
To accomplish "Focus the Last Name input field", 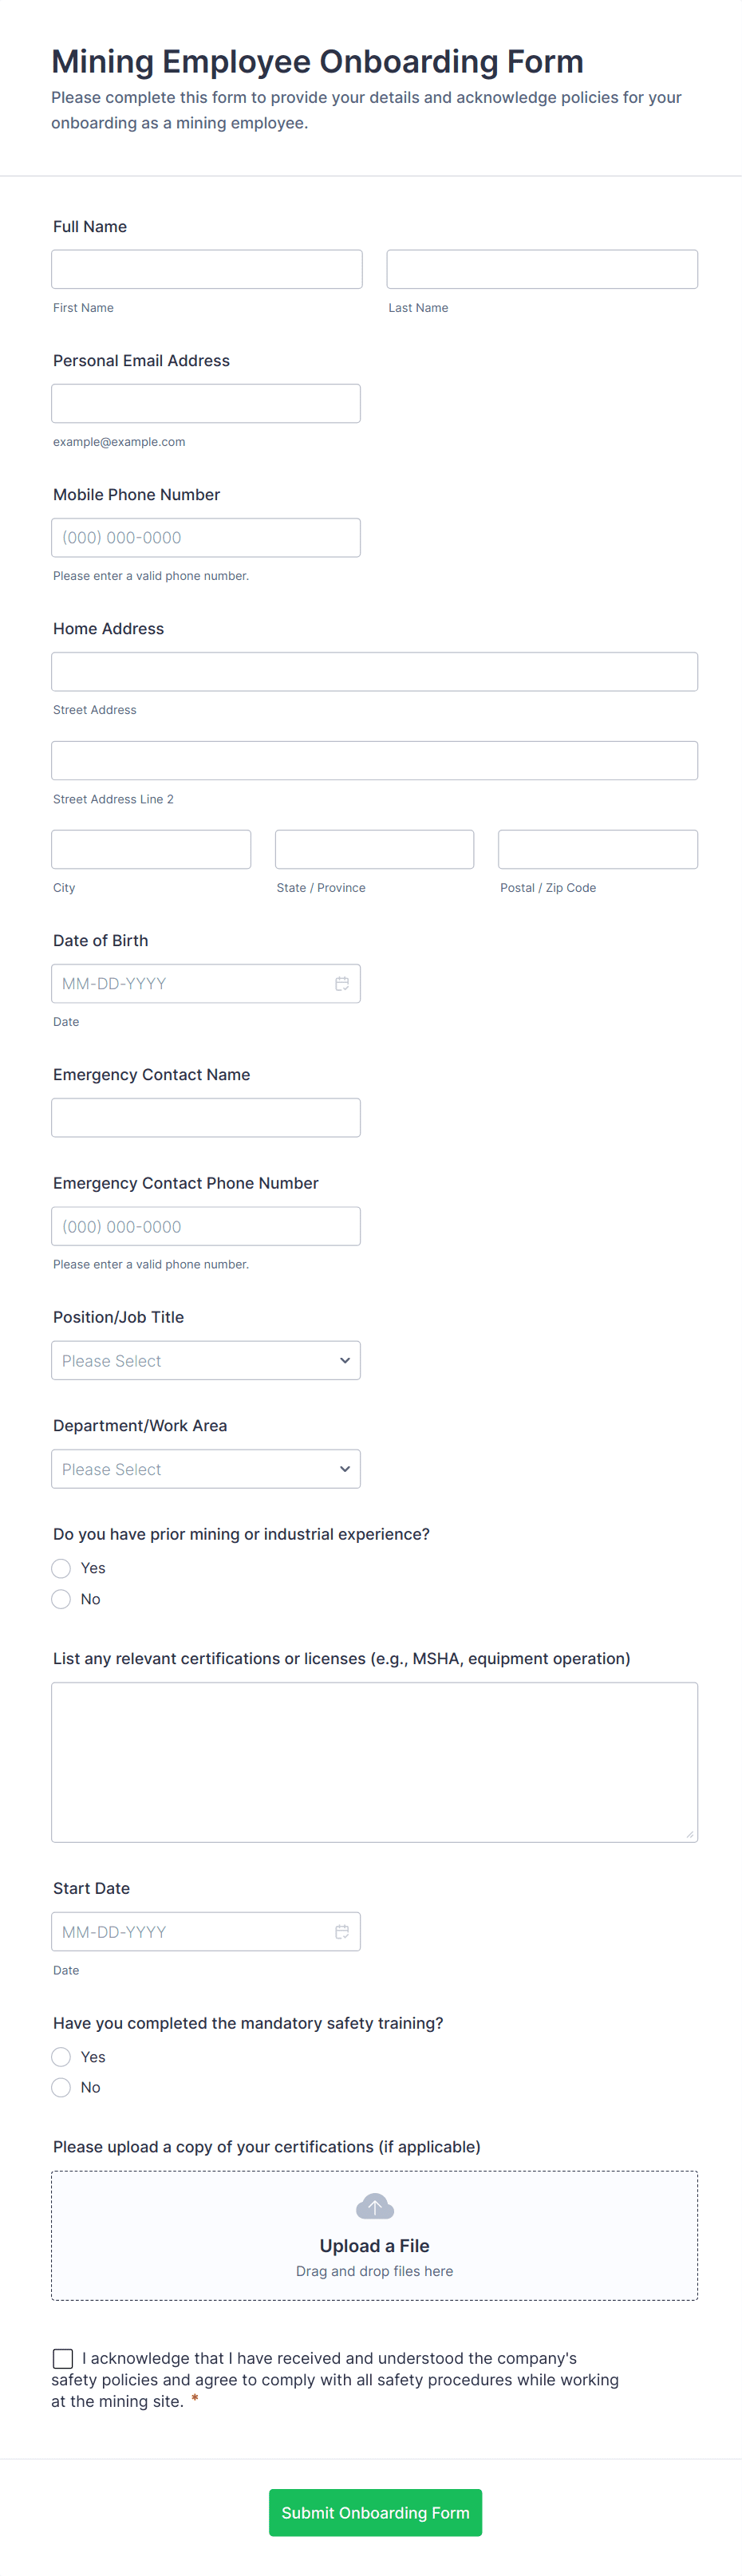I will click(542, 269).
